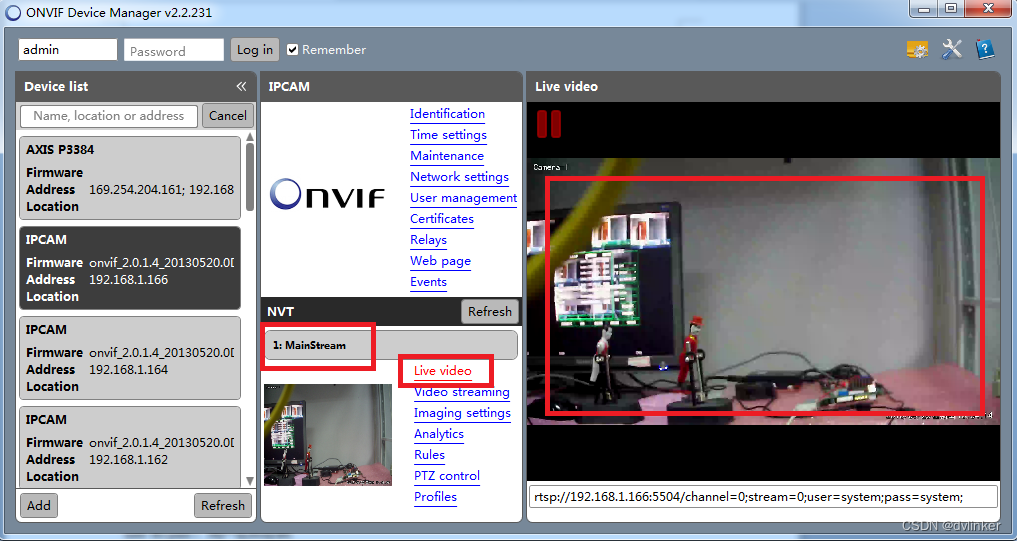Open the Analytics link
Image resolution: width=1017 pixels, height=541 pixels.
click(439, 434)
